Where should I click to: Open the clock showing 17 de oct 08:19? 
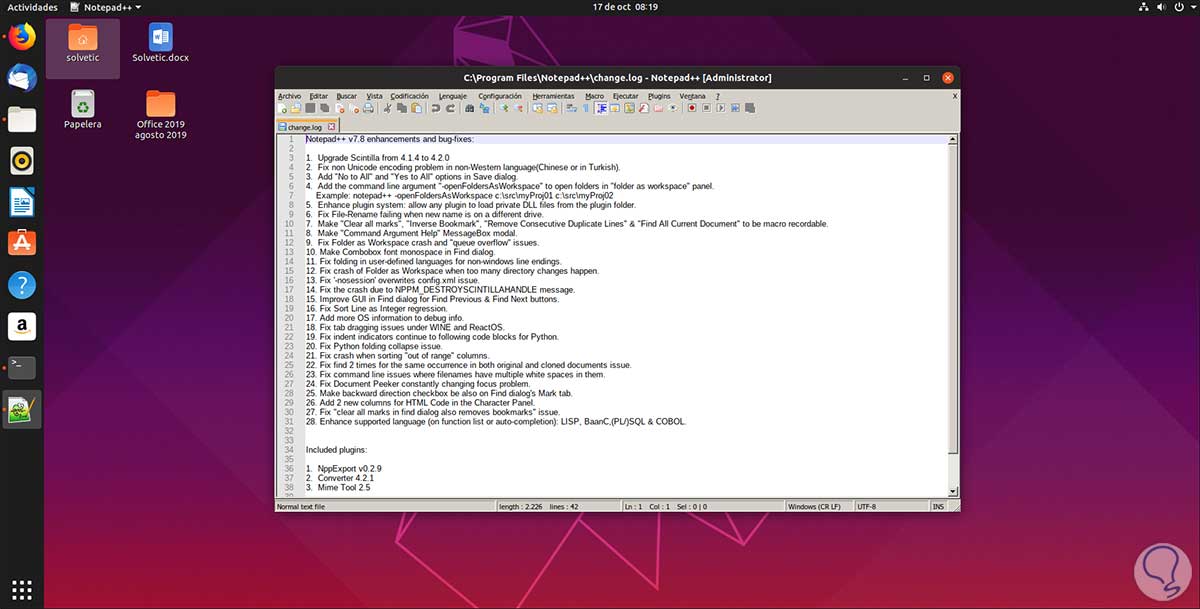tap(625, 7)
